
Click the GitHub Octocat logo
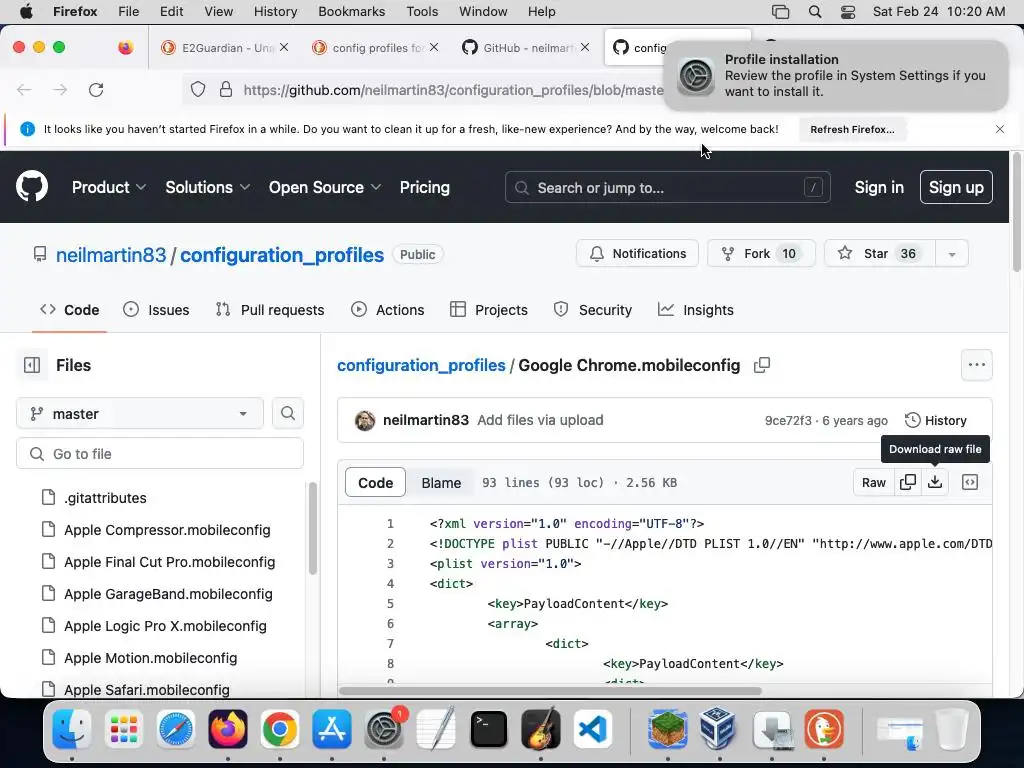tap(32, 187)
